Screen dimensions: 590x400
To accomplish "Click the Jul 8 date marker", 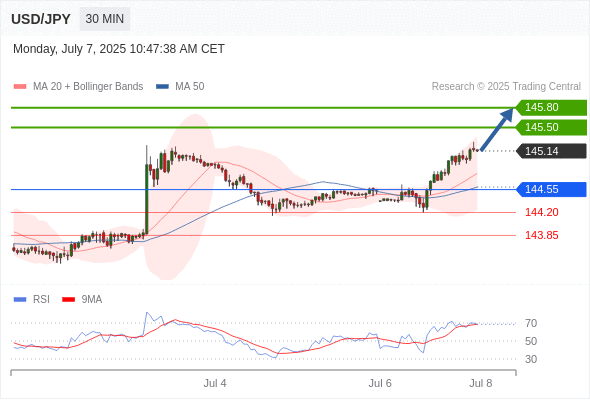I will pyautogui.click(x=481, y=383).
